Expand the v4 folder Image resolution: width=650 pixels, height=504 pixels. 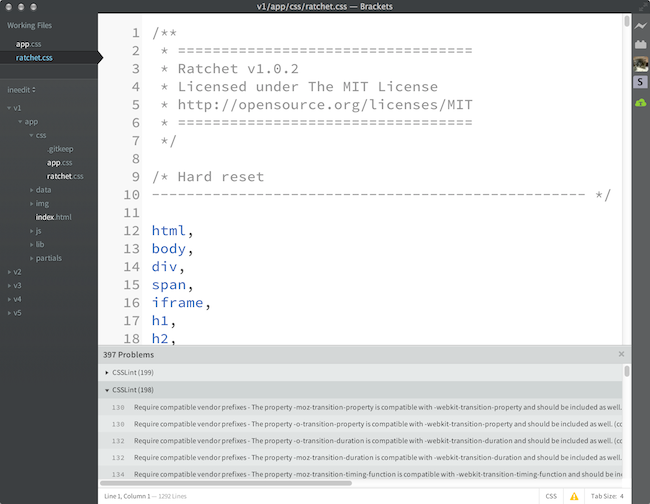point(9,299)
